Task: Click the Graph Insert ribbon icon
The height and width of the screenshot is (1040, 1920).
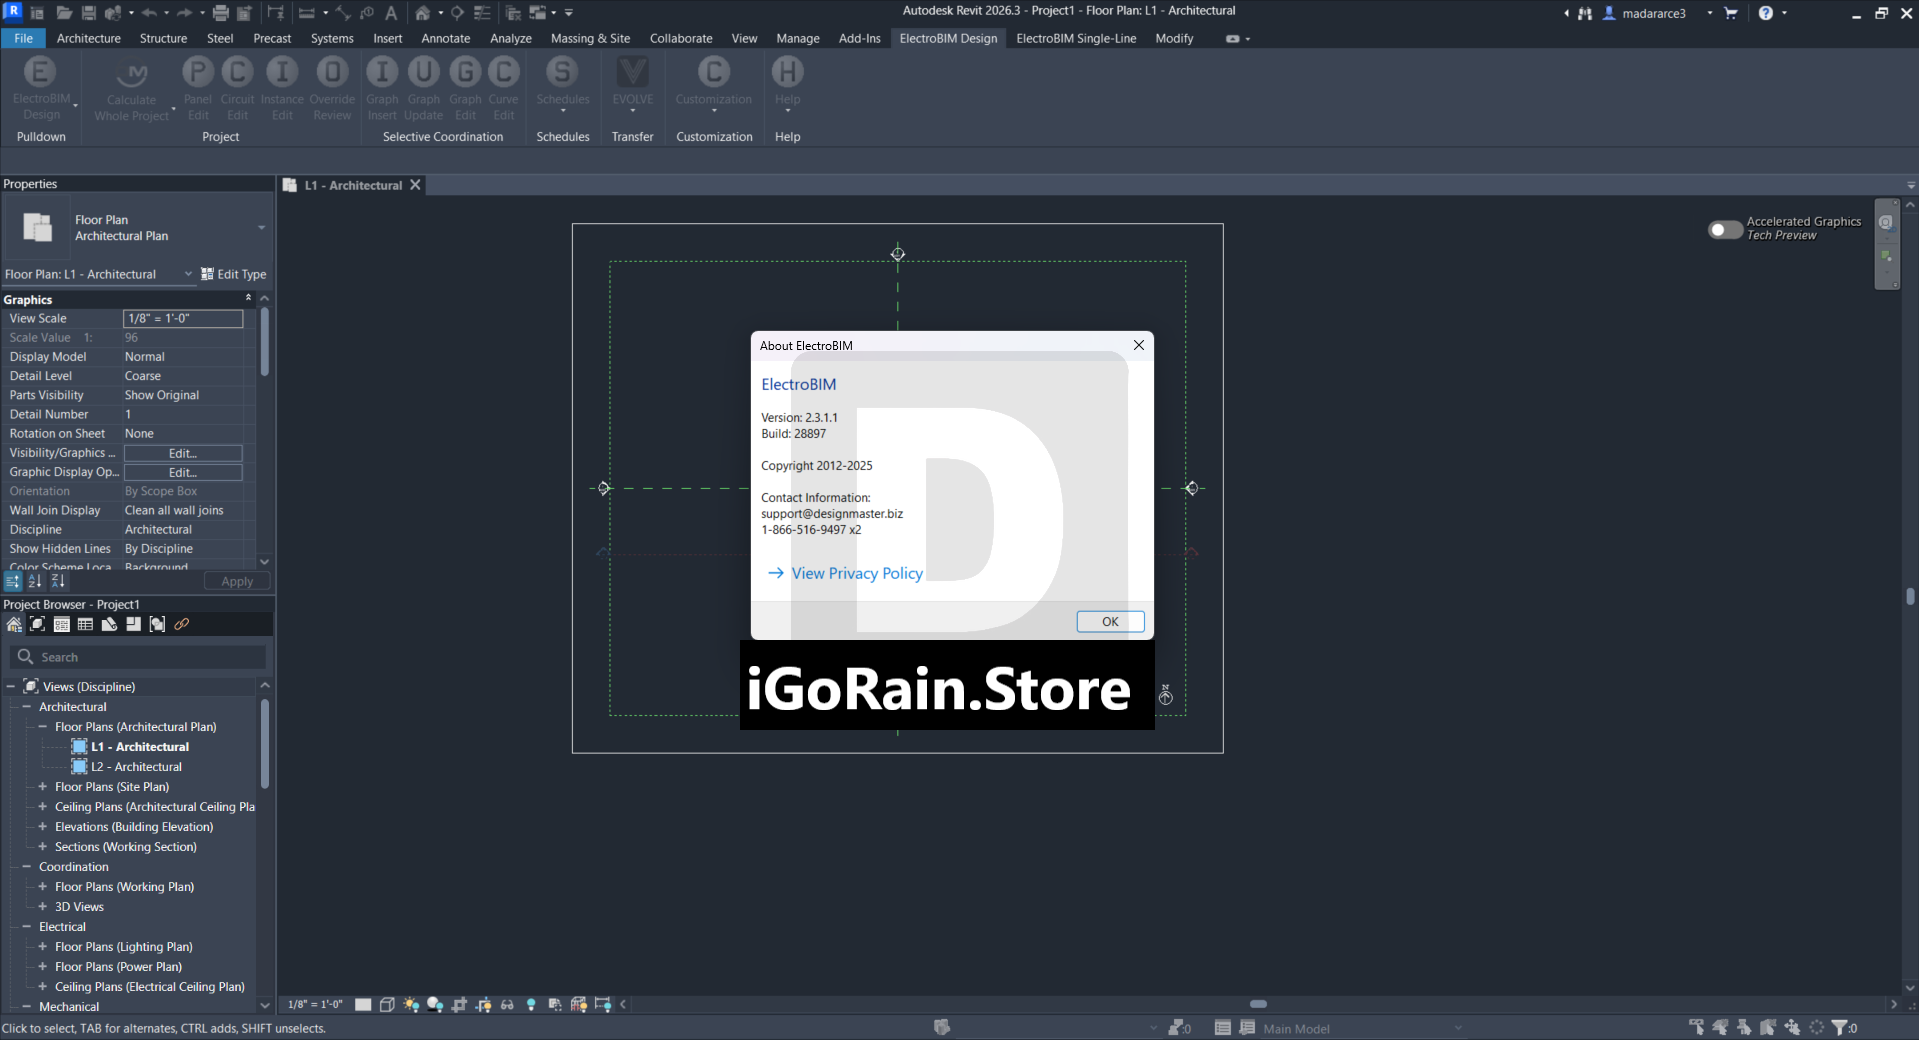Action: point(382,88)
